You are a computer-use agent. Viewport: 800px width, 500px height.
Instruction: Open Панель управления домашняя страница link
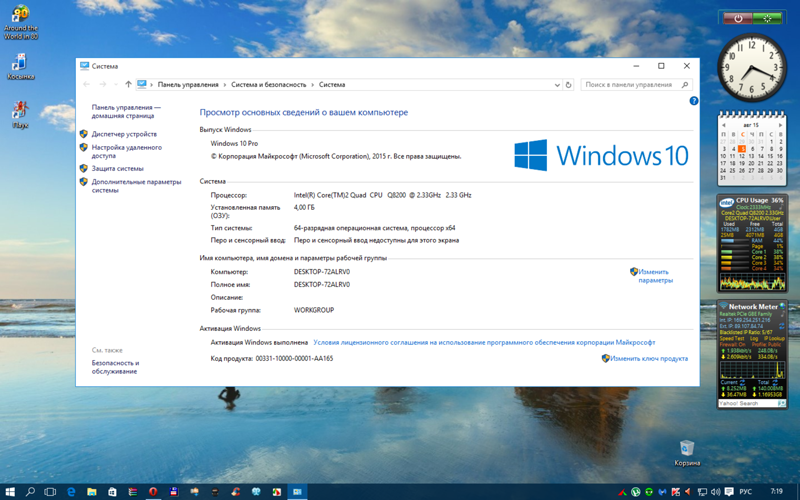pyautogui.click(x=126, y=112)
